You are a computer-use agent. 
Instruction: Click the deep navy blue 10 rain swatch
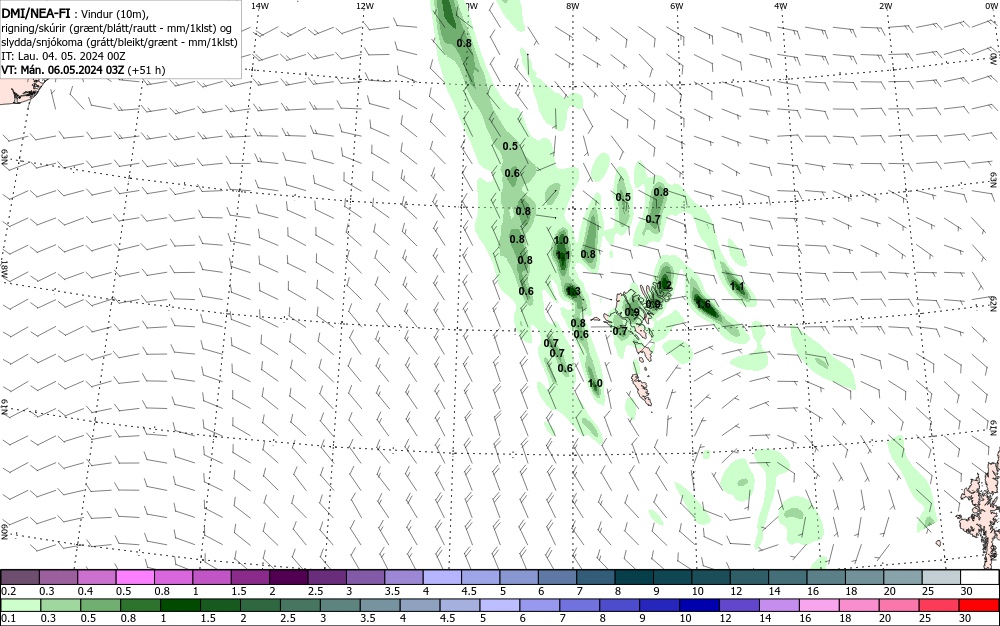[700, 605]
